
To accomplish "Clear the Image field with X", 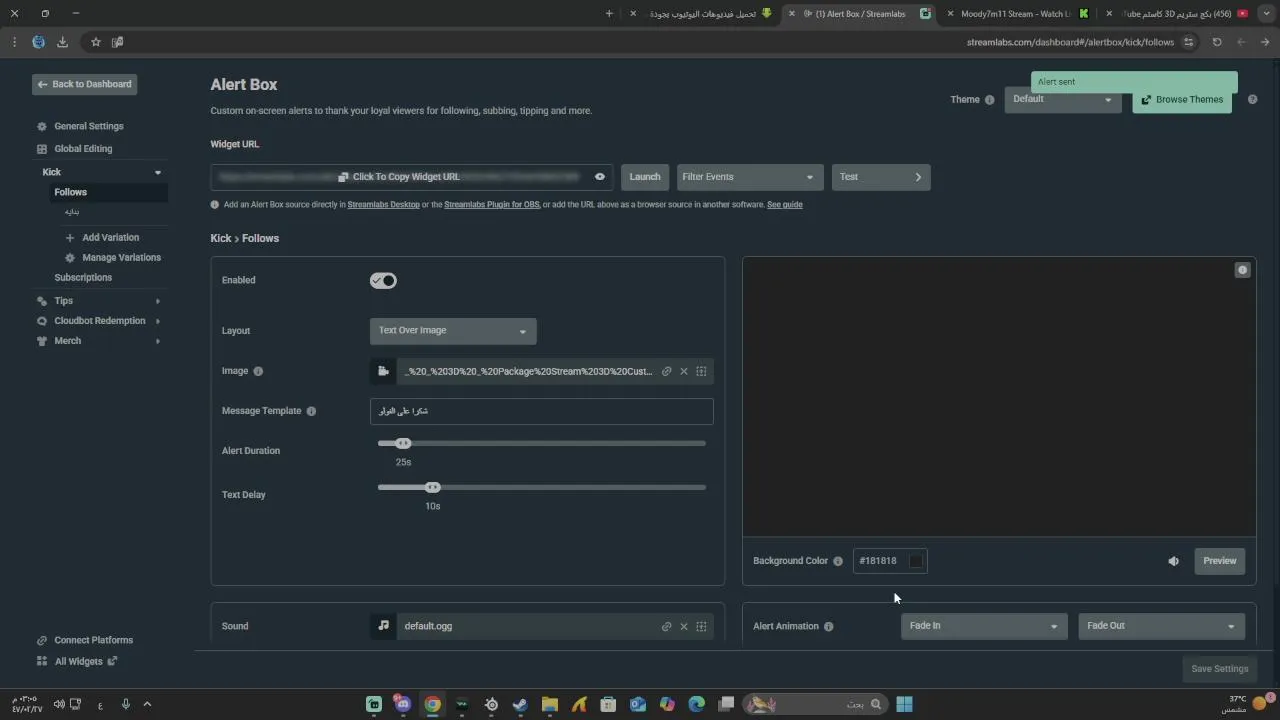I will [x=684, y=371].
